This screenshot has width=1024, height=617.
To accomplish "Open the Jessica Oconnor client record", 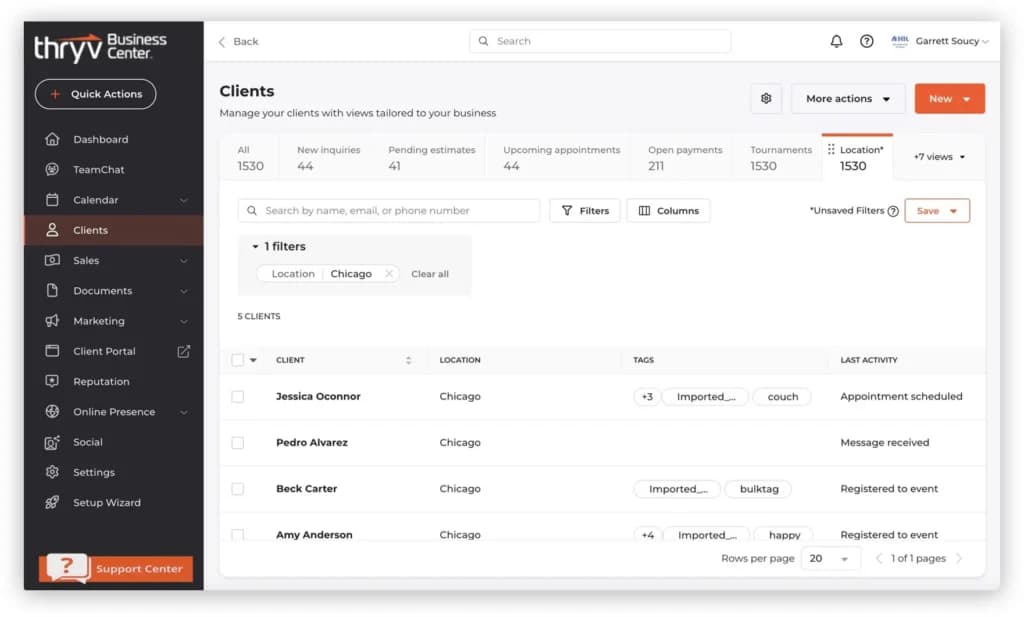I will pyautogui.click(x=318, y=396).
